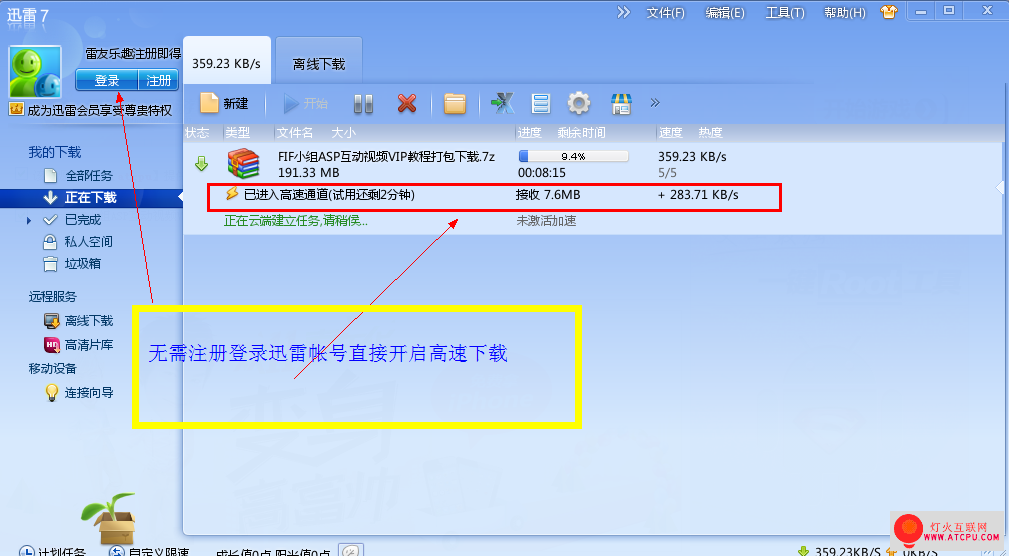Viewport: 1009px width, 556px height.
Task: Click 成为迅雷会员享受尊贵特权 membership link
Action: point(100,110)
